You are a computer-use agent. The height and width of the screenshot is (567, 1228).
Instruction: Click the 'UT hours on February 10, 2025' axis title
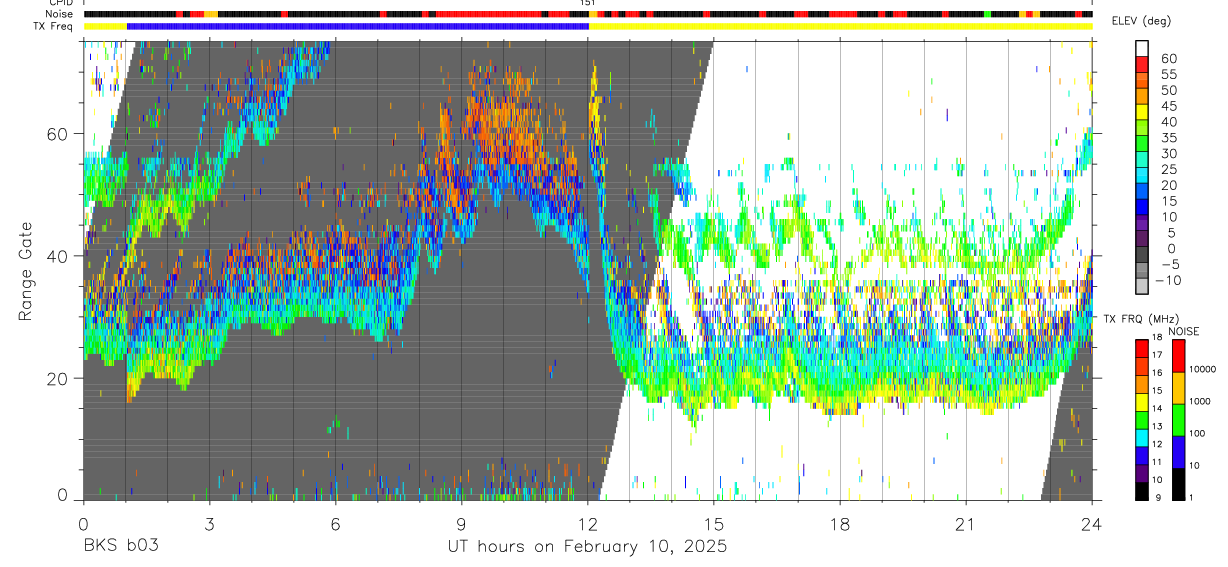(x=586, y=548)
